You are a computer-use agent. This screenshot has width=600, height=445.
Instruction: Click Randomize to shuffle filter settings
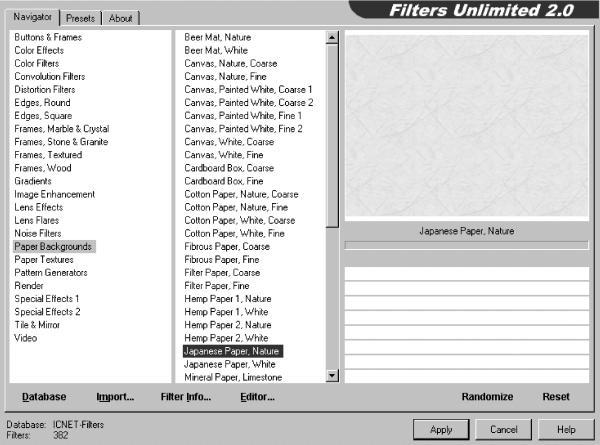click(x=487, y=396)
